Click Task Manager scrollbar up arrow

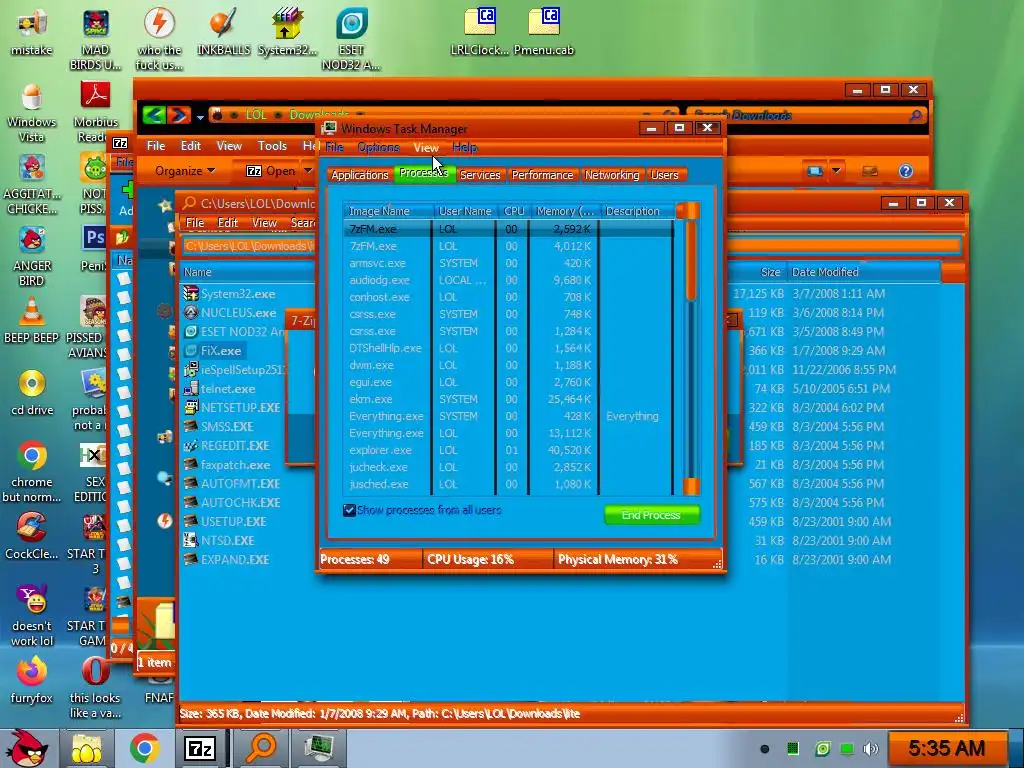(691, 211)
